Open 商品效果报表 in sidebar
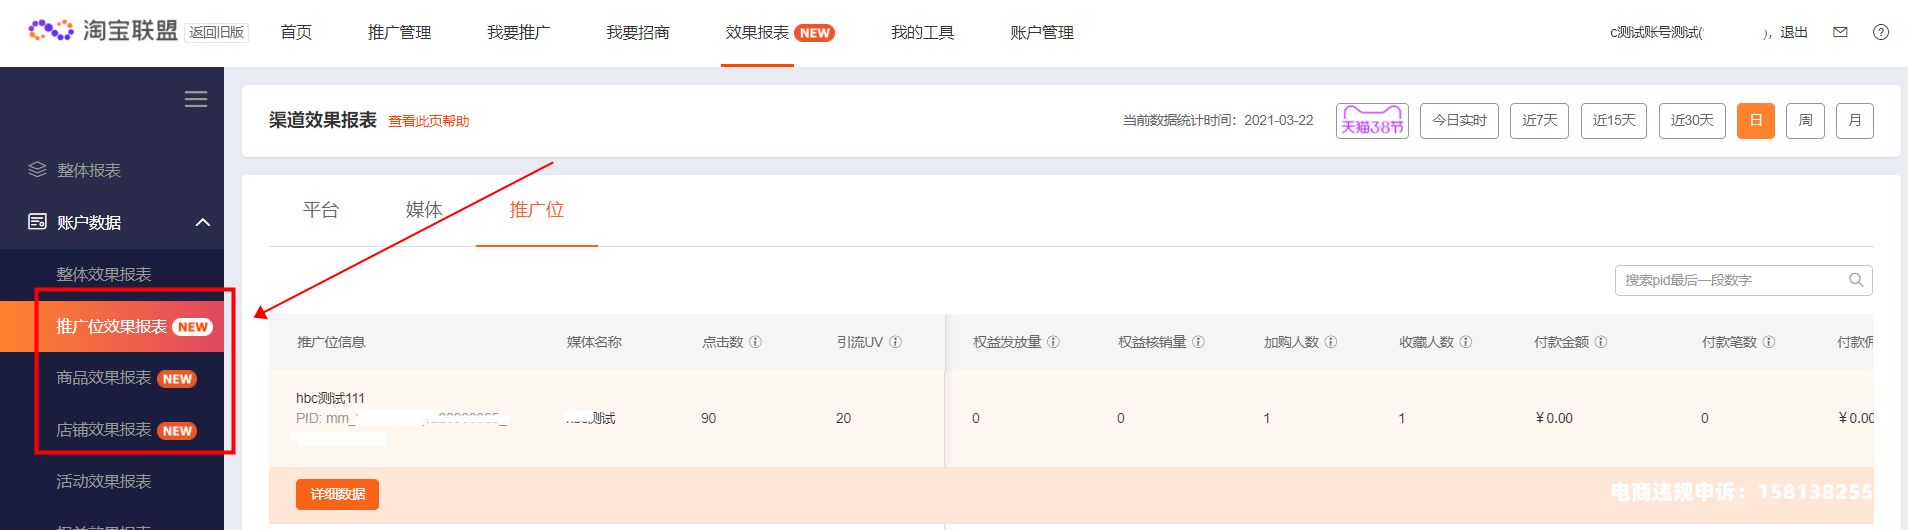Screen dimensions: 1908x530 (104, 378)
